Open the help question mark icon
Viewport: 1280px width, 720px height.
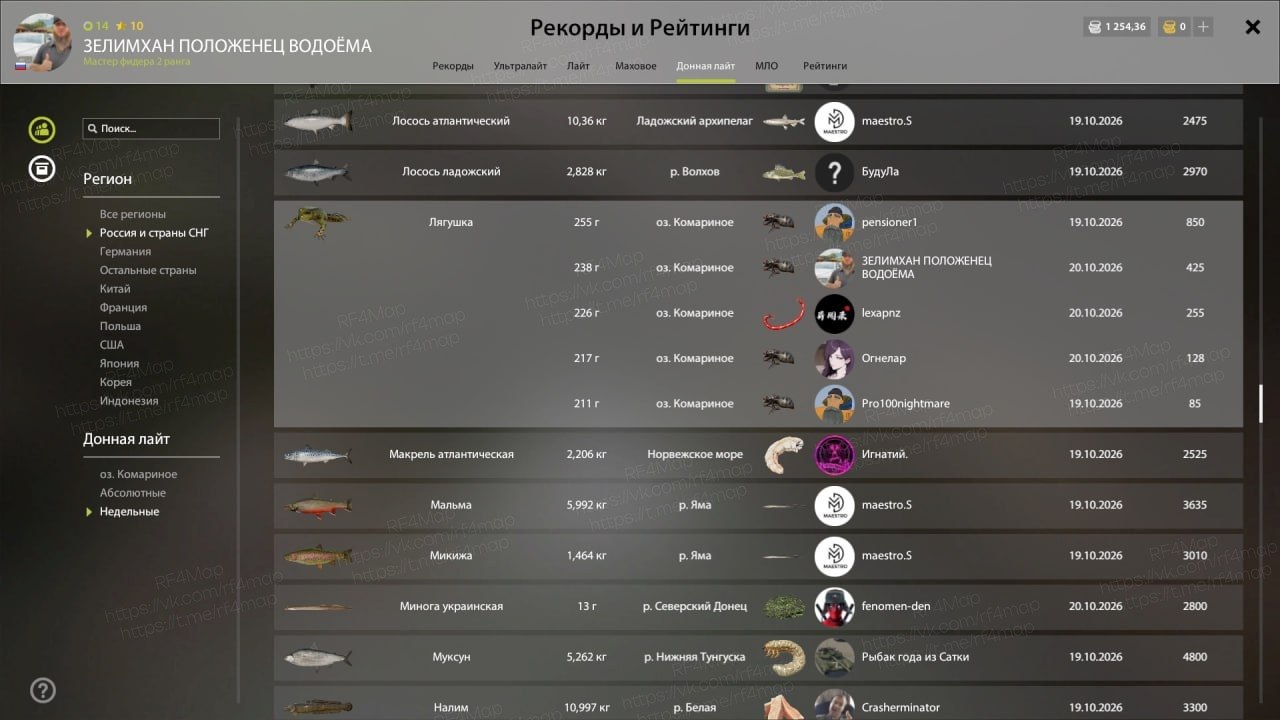[x=43, y=690]
